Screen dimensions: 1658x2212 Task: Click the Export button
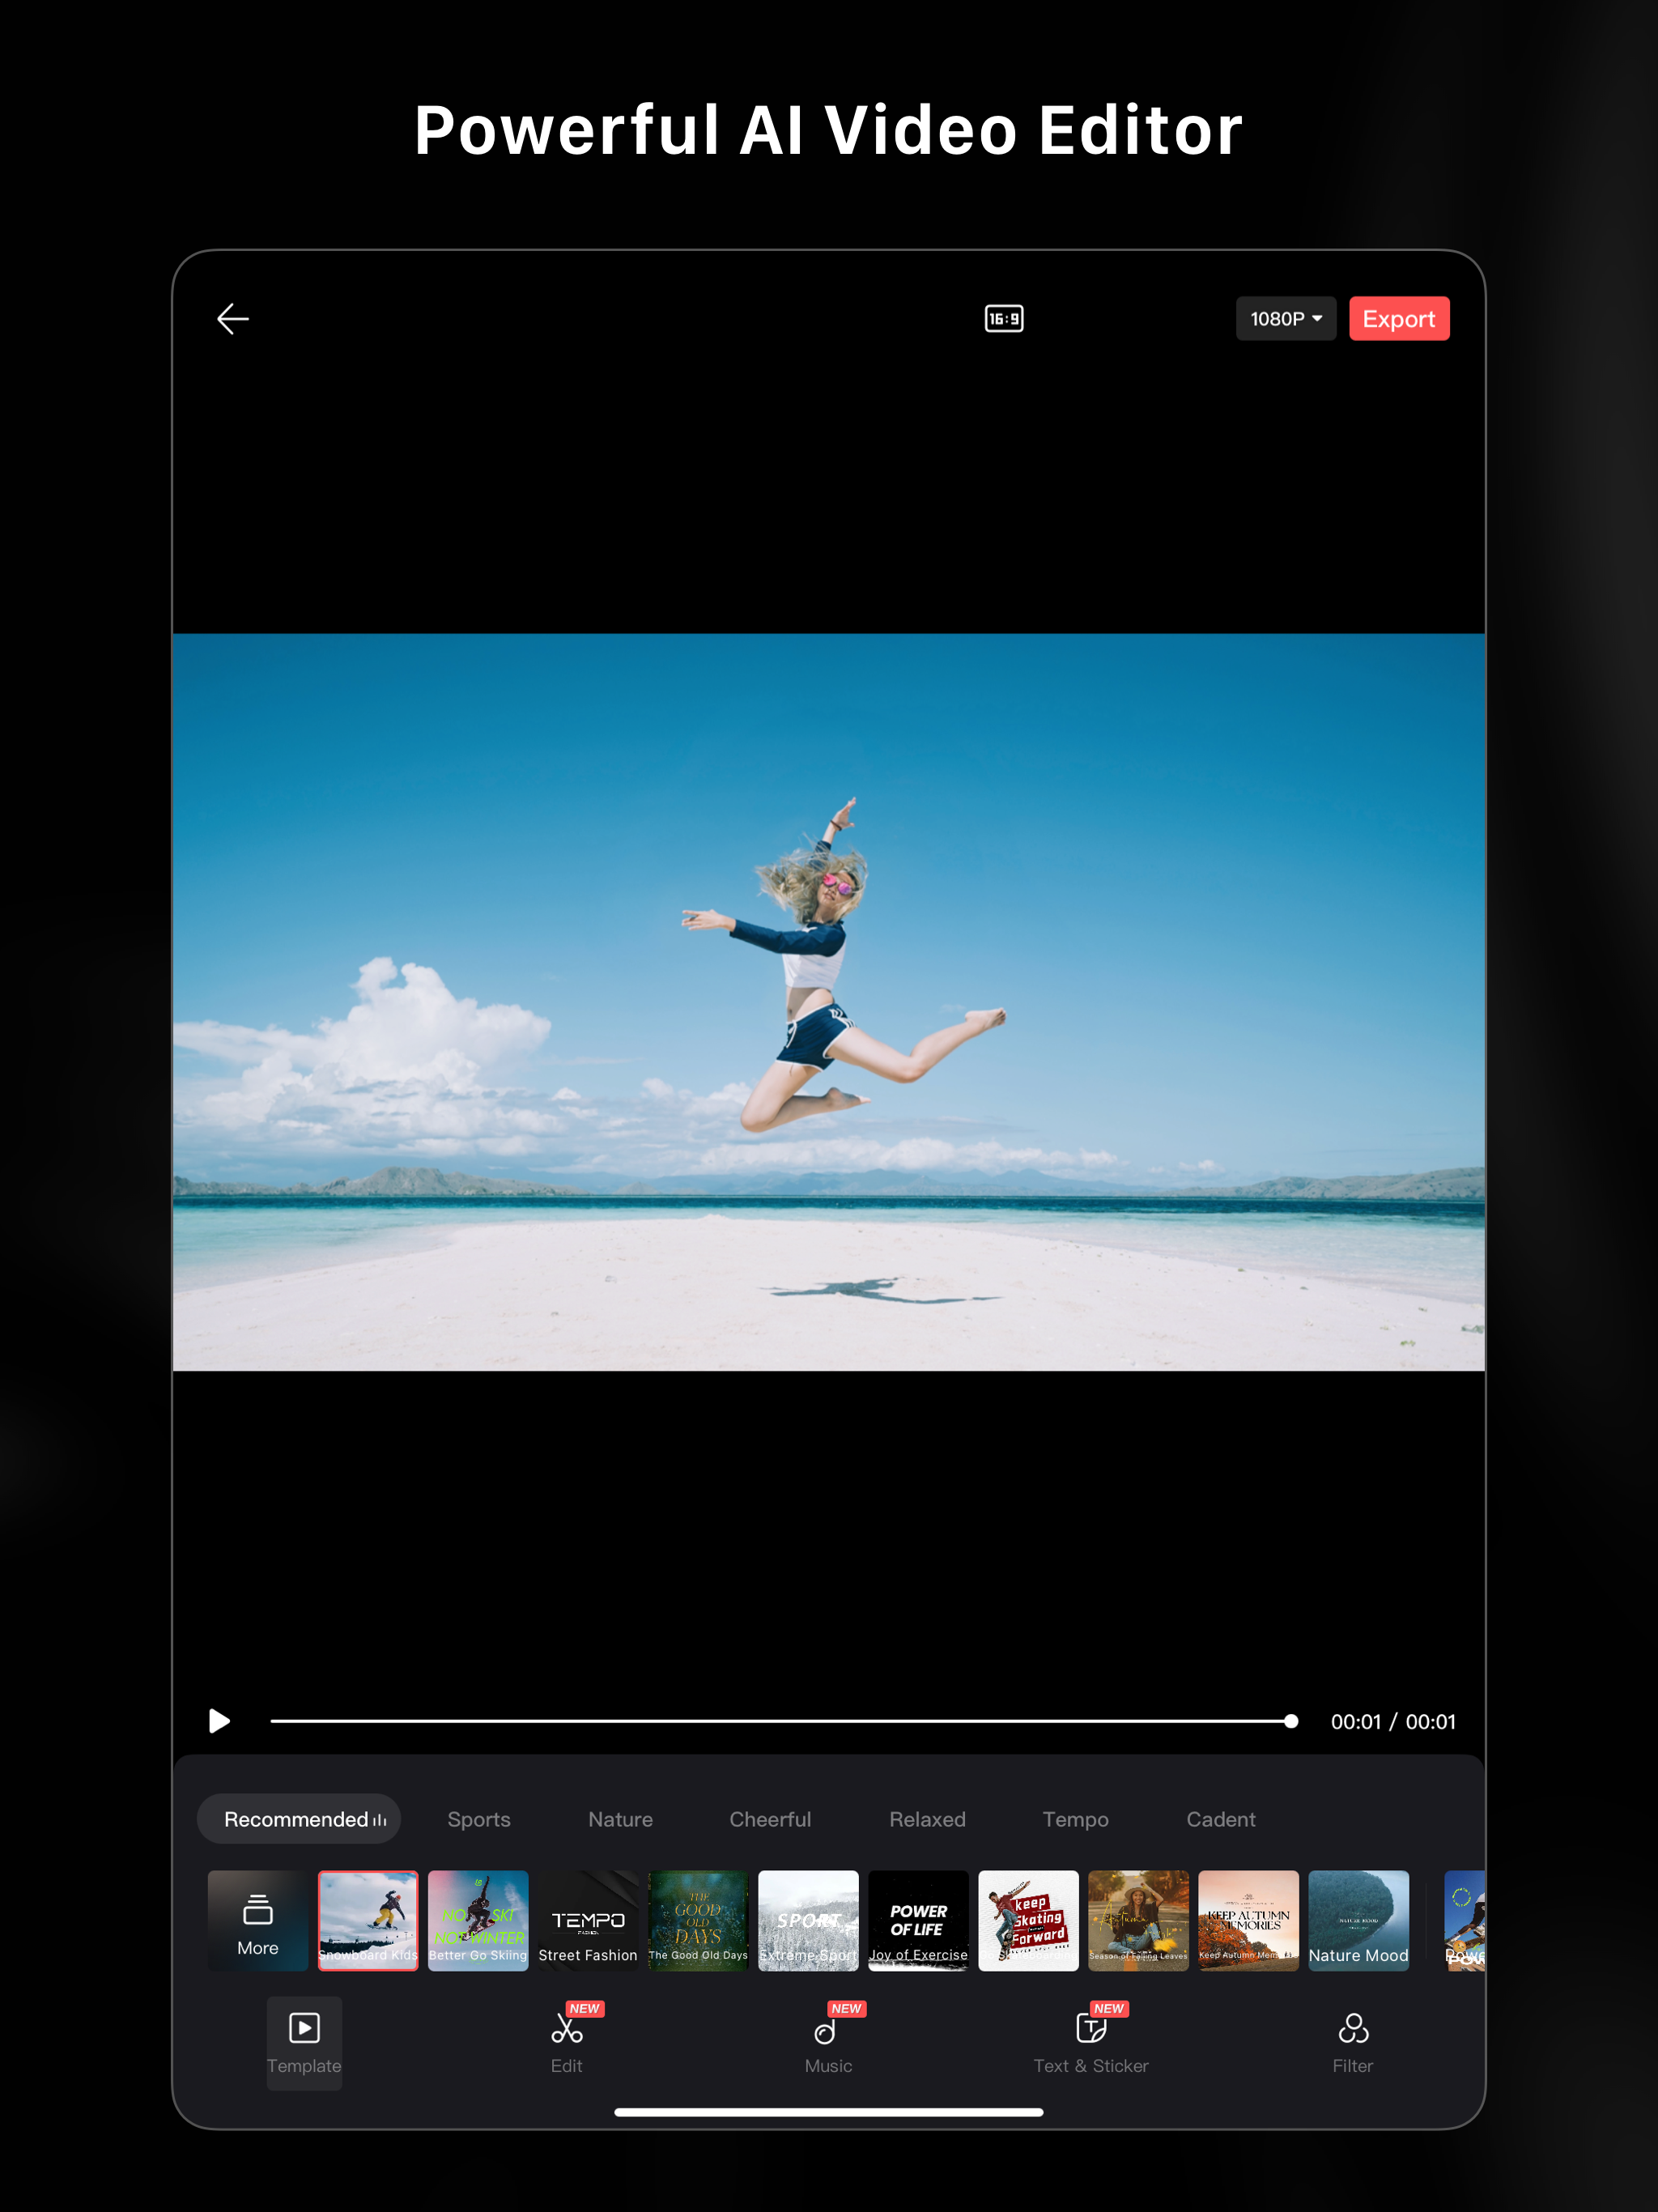1398,319
